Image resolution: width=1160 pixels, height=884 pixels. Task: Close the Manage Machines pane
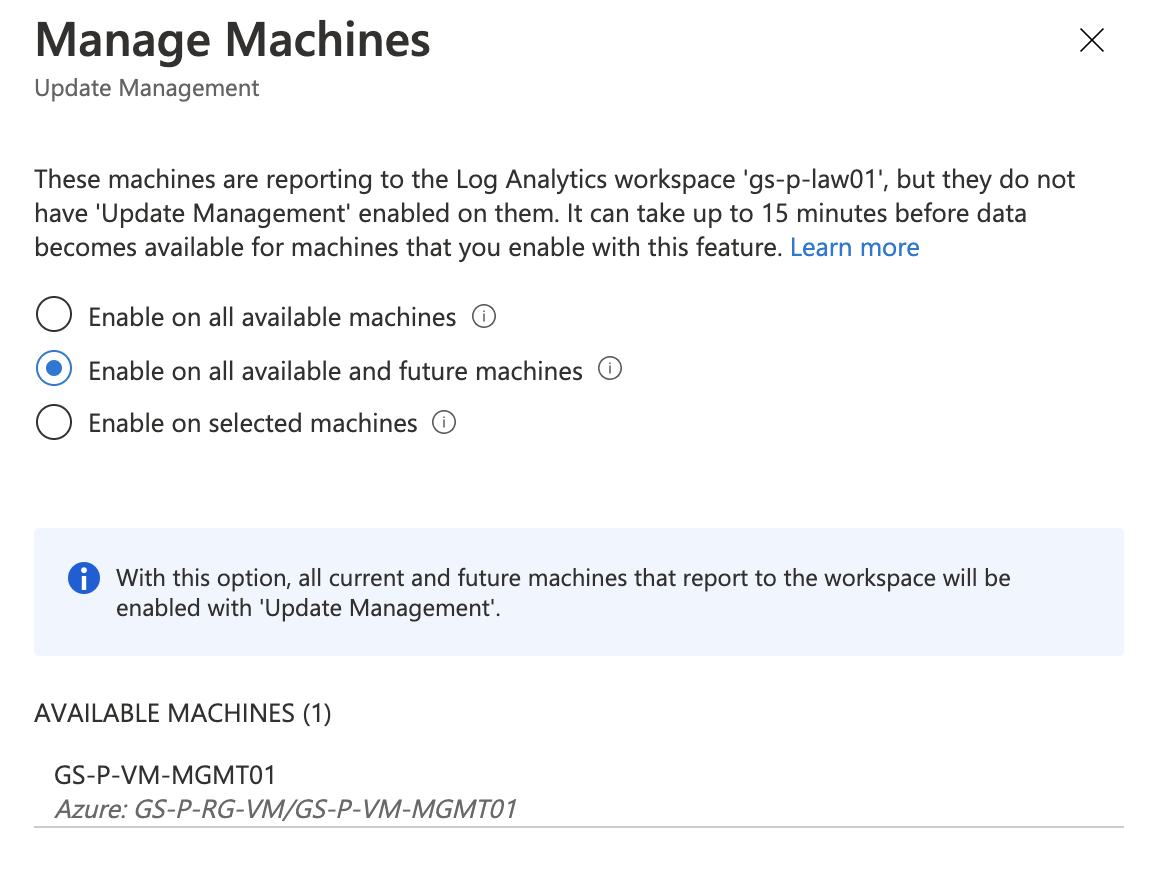tap(1091, 40)
